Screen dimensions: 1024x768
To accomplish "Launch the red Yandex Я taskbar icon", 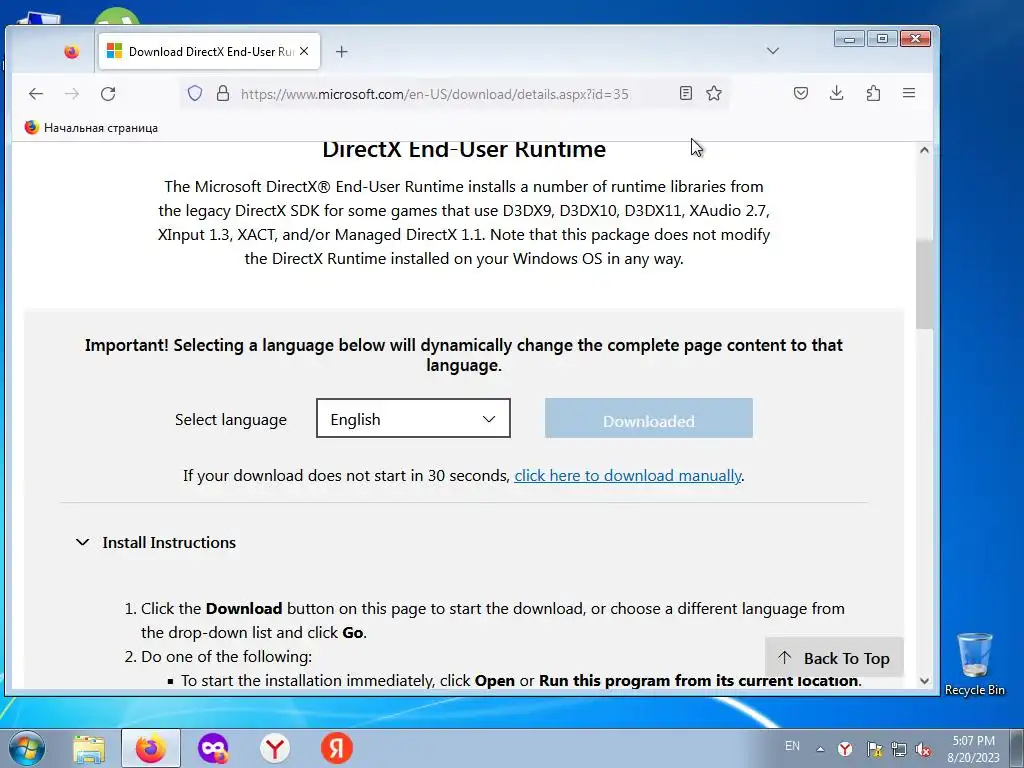I will click(x=337, y=748).
